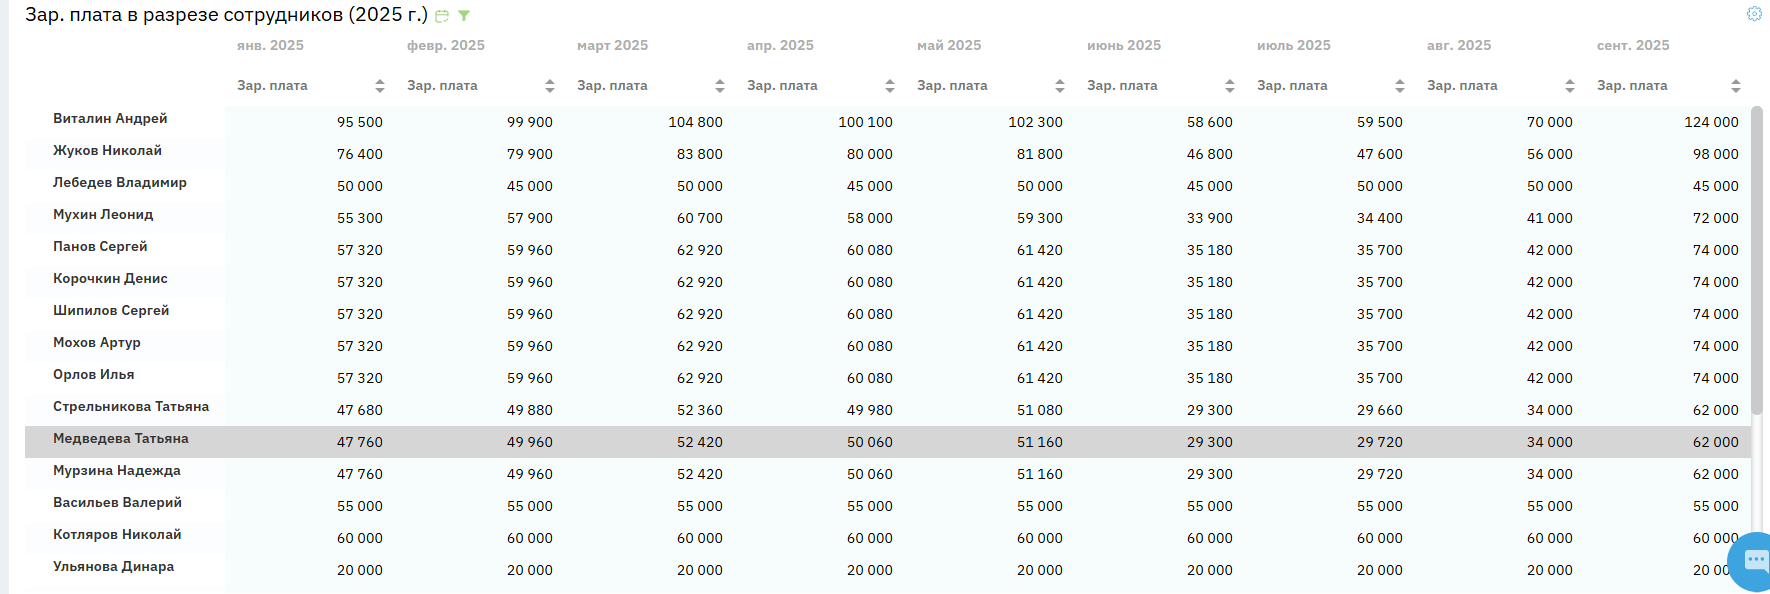The height and width of the screenshot is (594, 1770).
Task: Select employee Виталин Андрей row name
Action: [x=110, y=119]
